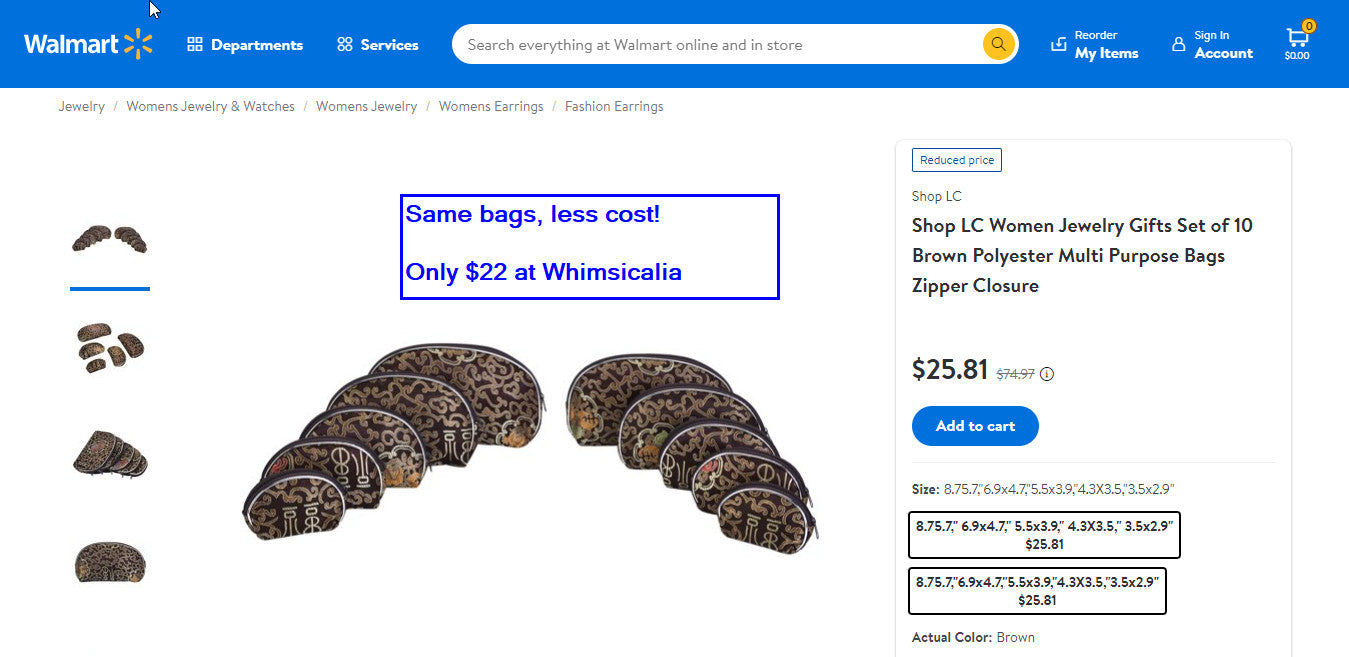Viewport: 1349px width, 657px height.
Task: Select the second size option box
Action: tap(1037, 591)
